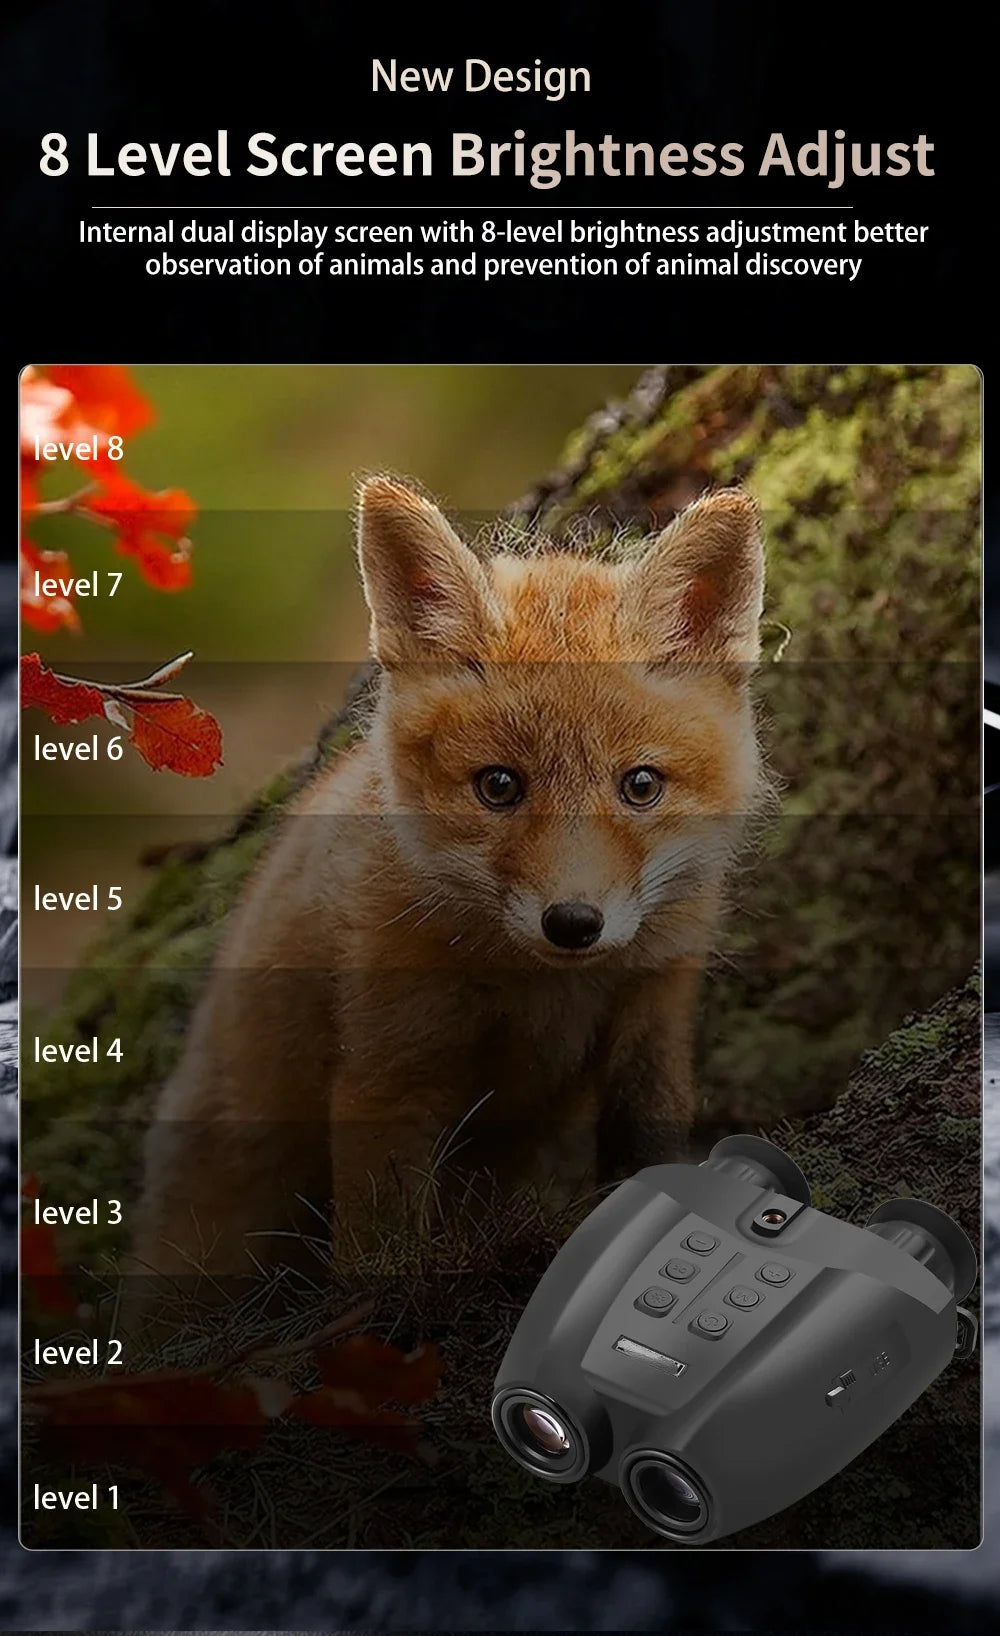Choose the level 5 brightness label
Viewport: 1000px width, 1636px height.
tap(78, 899)
